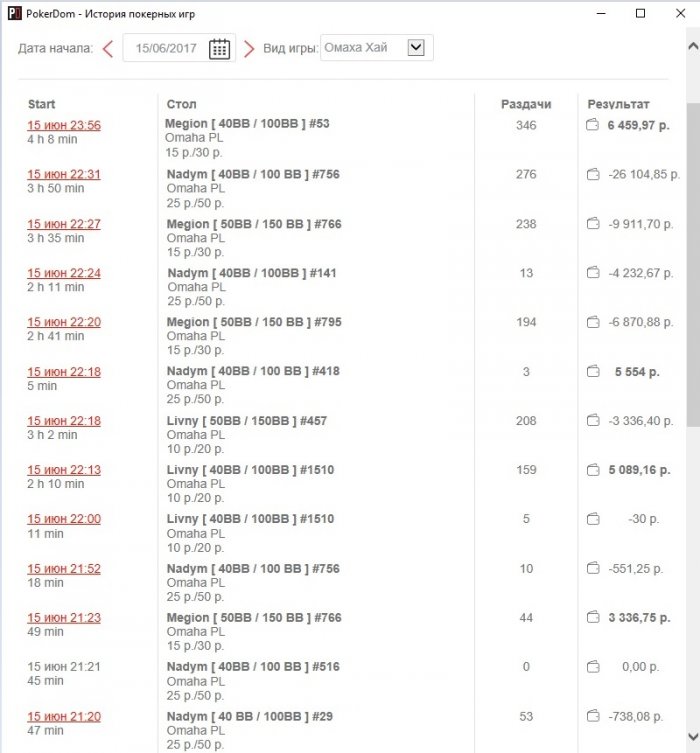Click wallet icon next to -551,25 р.
The height and width of the screenshot is (753, 700).
click(x=593, y=569)
